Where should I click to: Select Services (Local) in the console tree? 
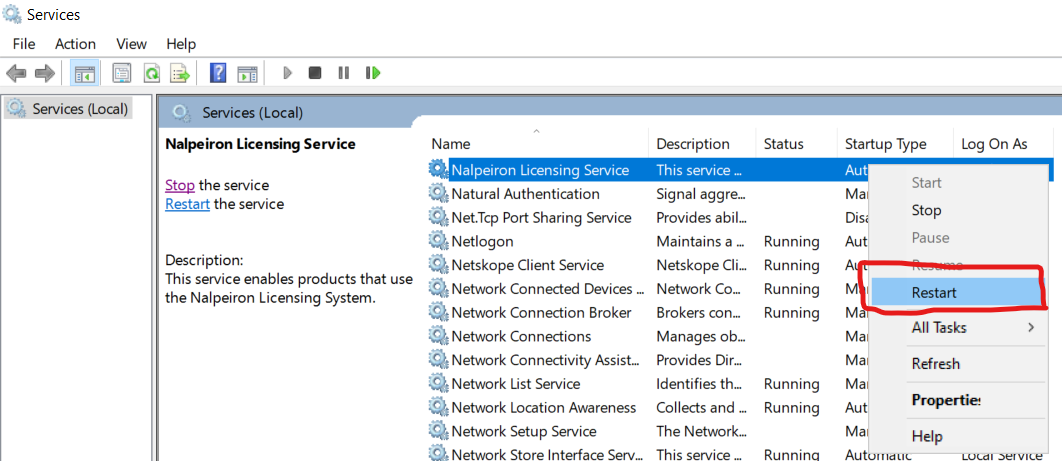point(79,108)
